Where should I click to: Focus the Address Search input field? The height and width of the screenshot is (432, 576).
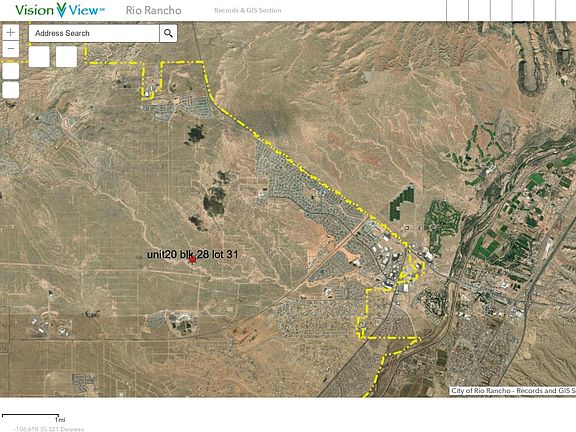pos(94,33)
